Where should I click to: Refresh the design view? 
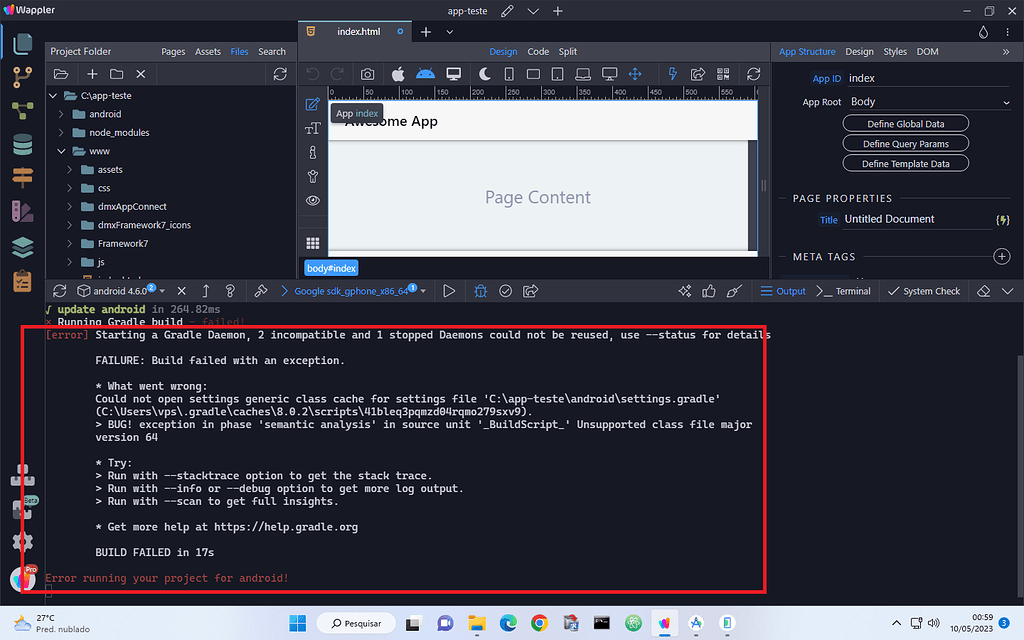pos(754,74)
